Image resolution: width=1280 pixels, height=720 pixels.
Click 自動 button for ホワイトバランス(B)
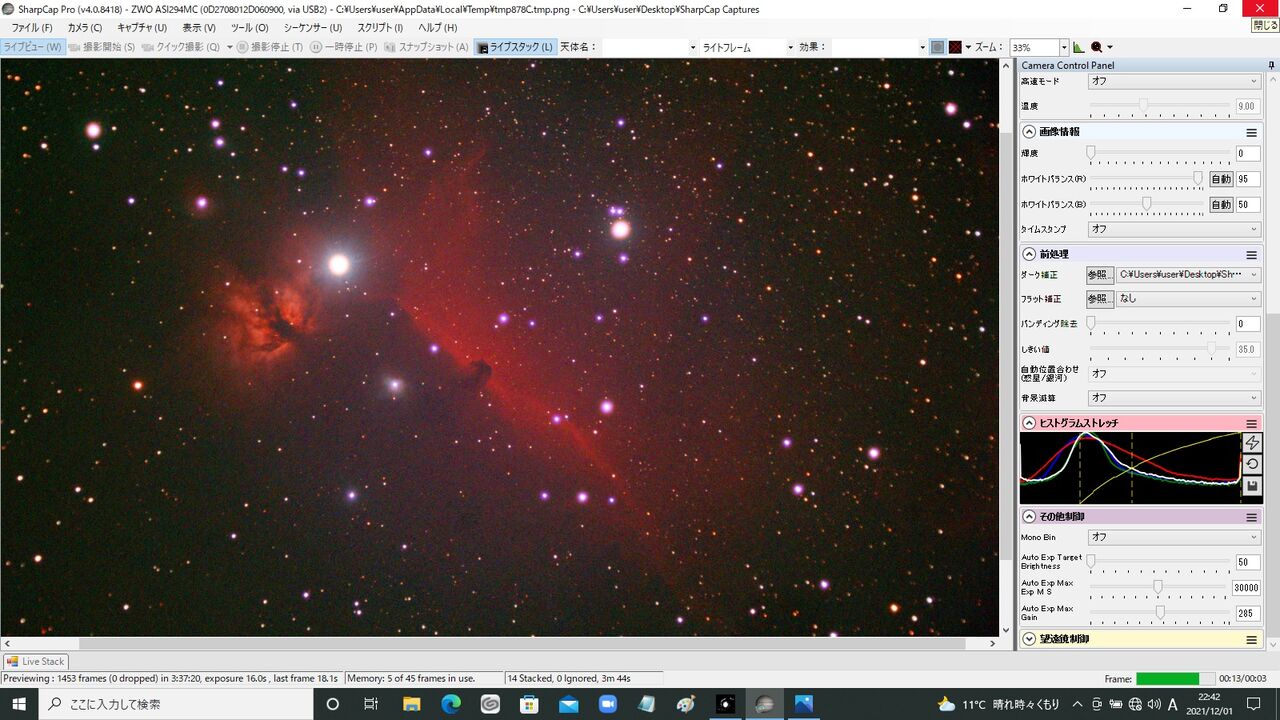click(1221, 204)
